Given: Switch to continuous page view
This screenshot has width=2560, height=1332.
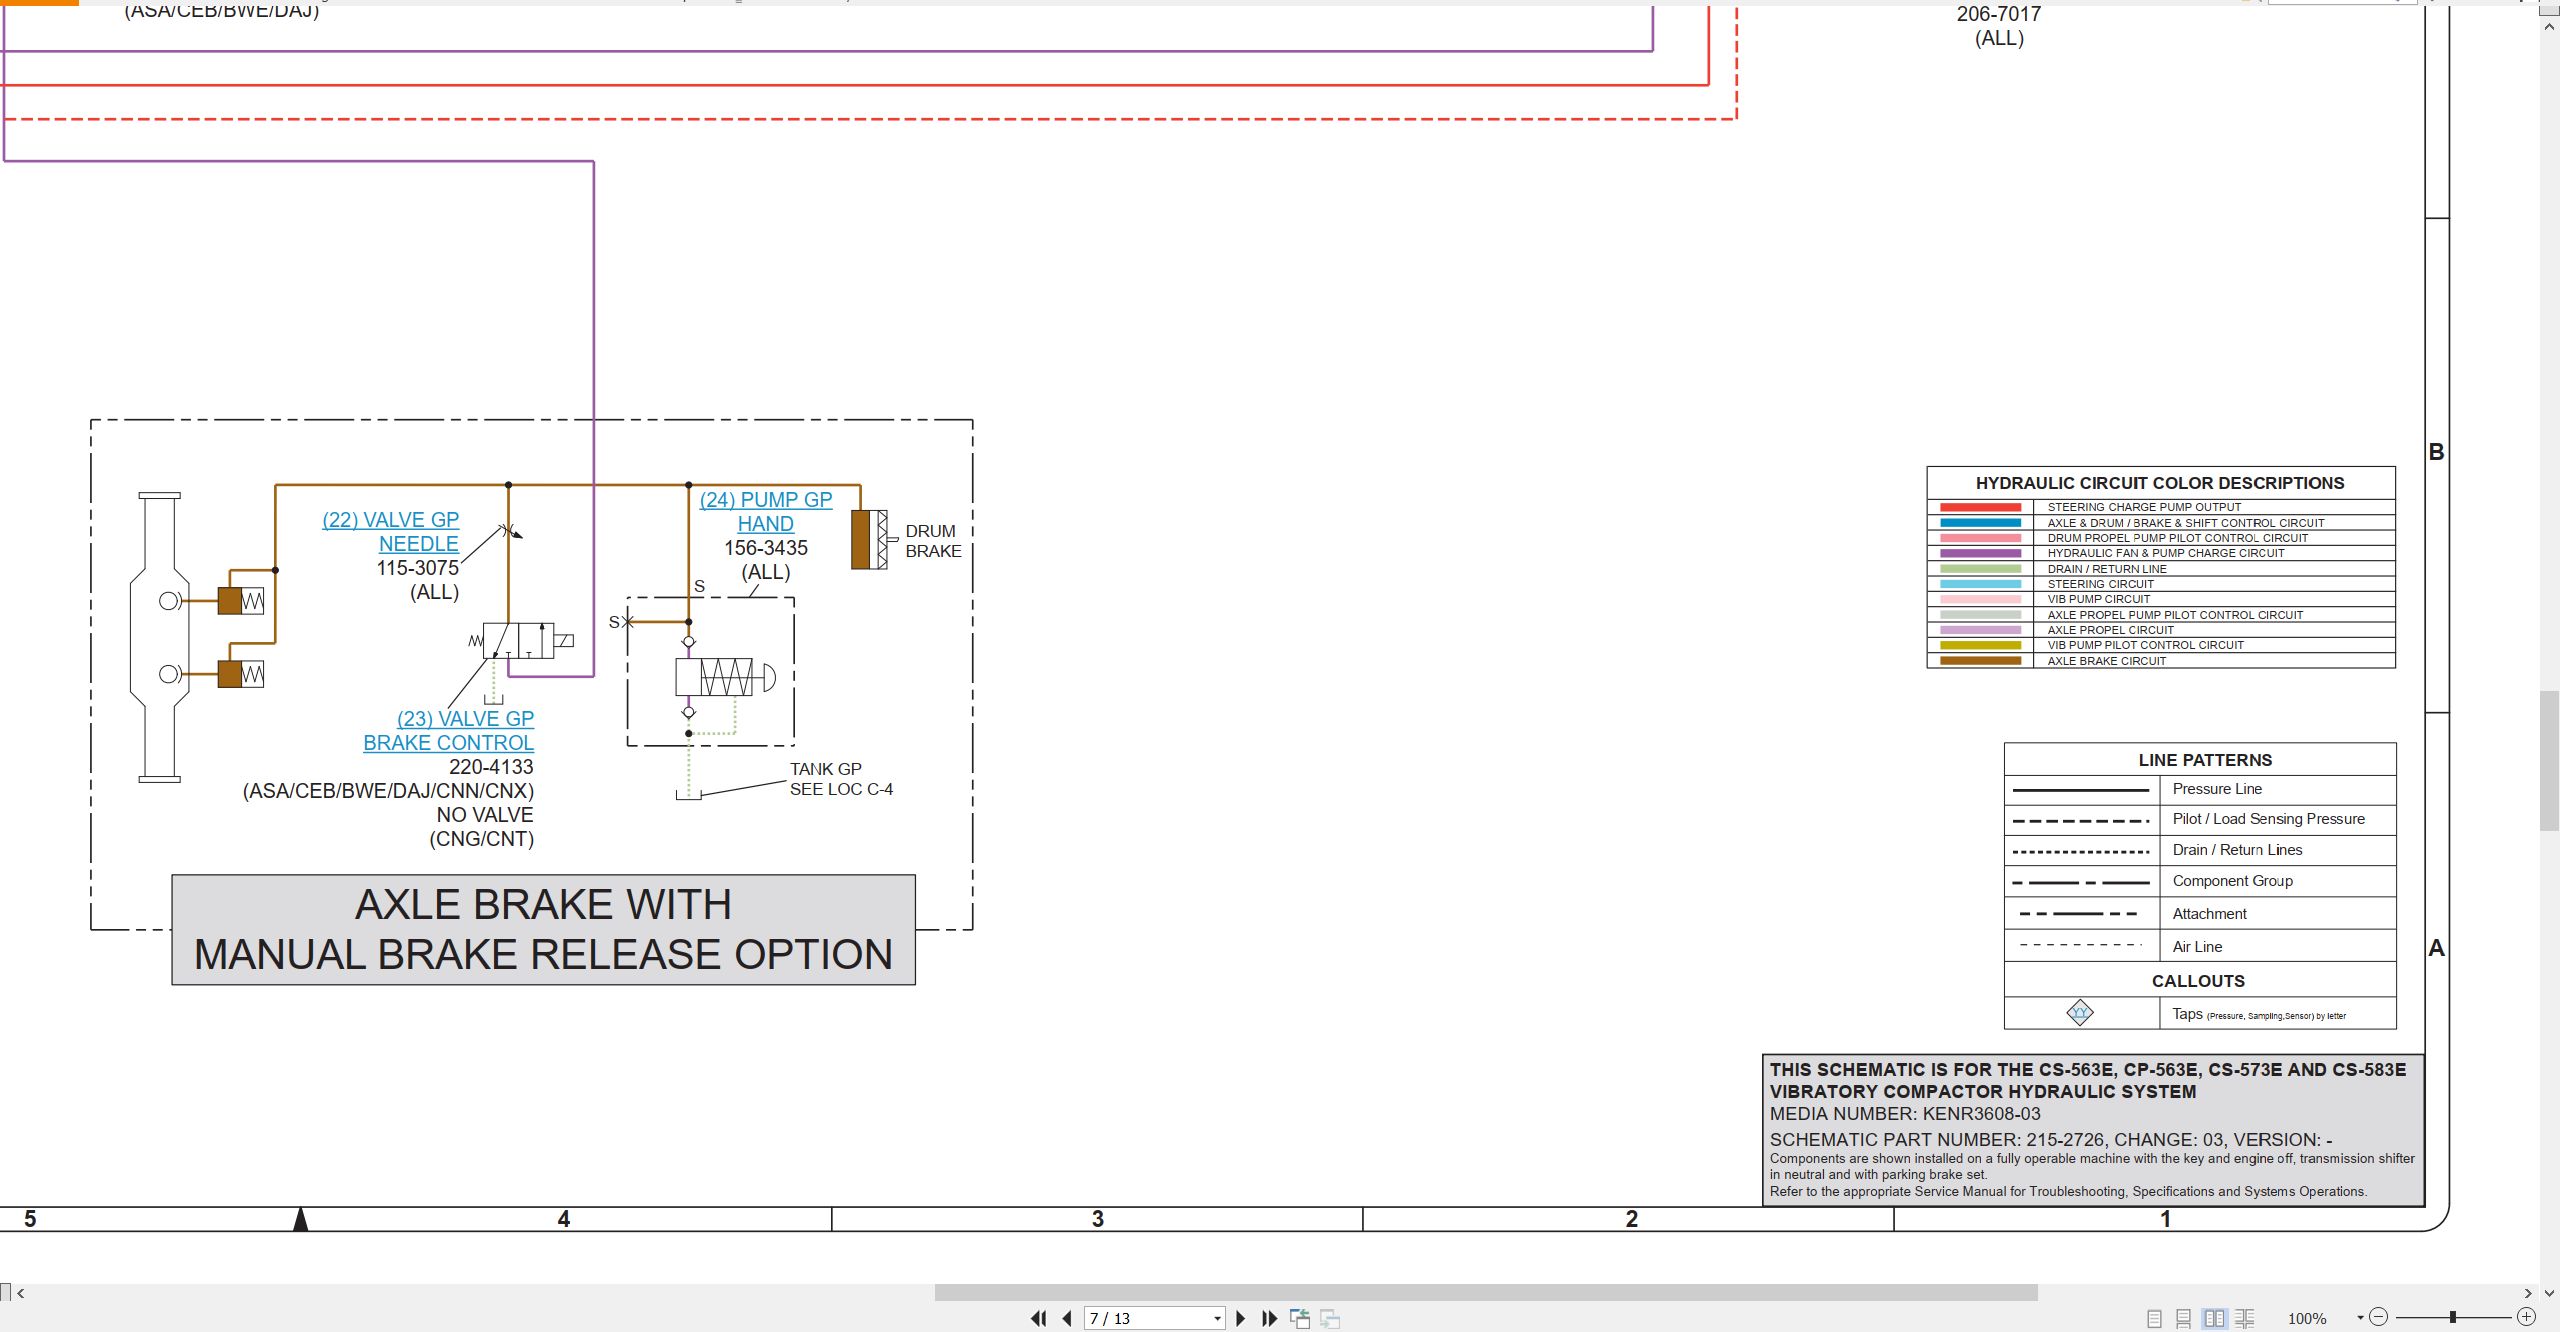Looking at the screenshot, I should [2184, 1318].
